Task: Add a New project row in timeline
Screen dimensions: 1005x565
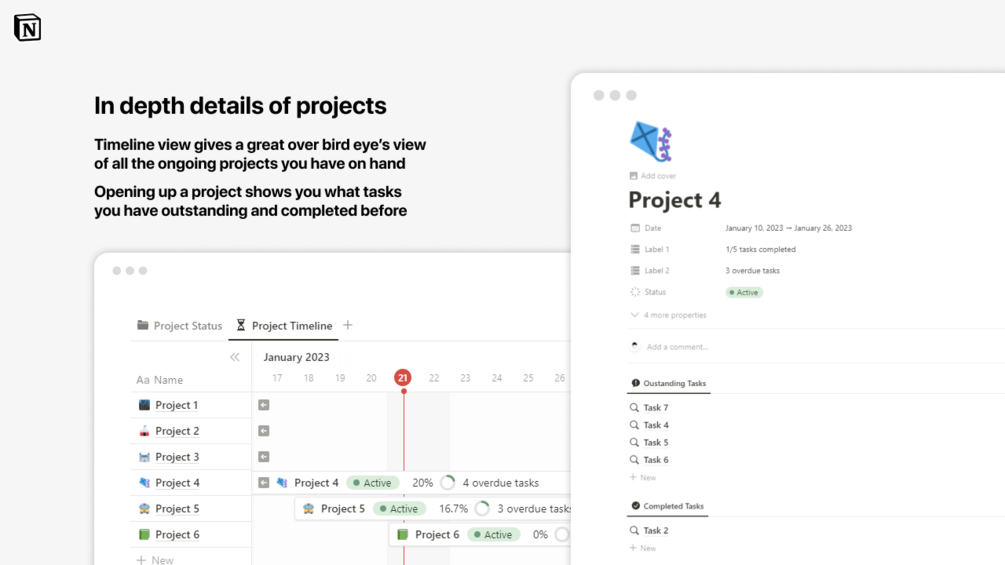Action: coord(154,560)
